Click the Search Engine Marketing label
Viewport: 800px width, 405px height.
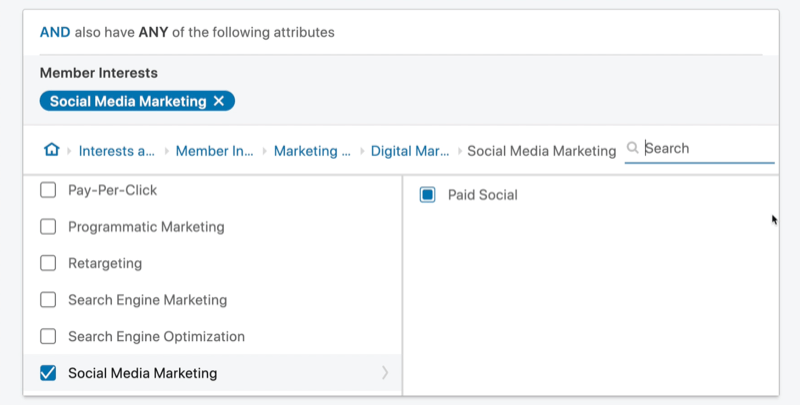(147, 300)
